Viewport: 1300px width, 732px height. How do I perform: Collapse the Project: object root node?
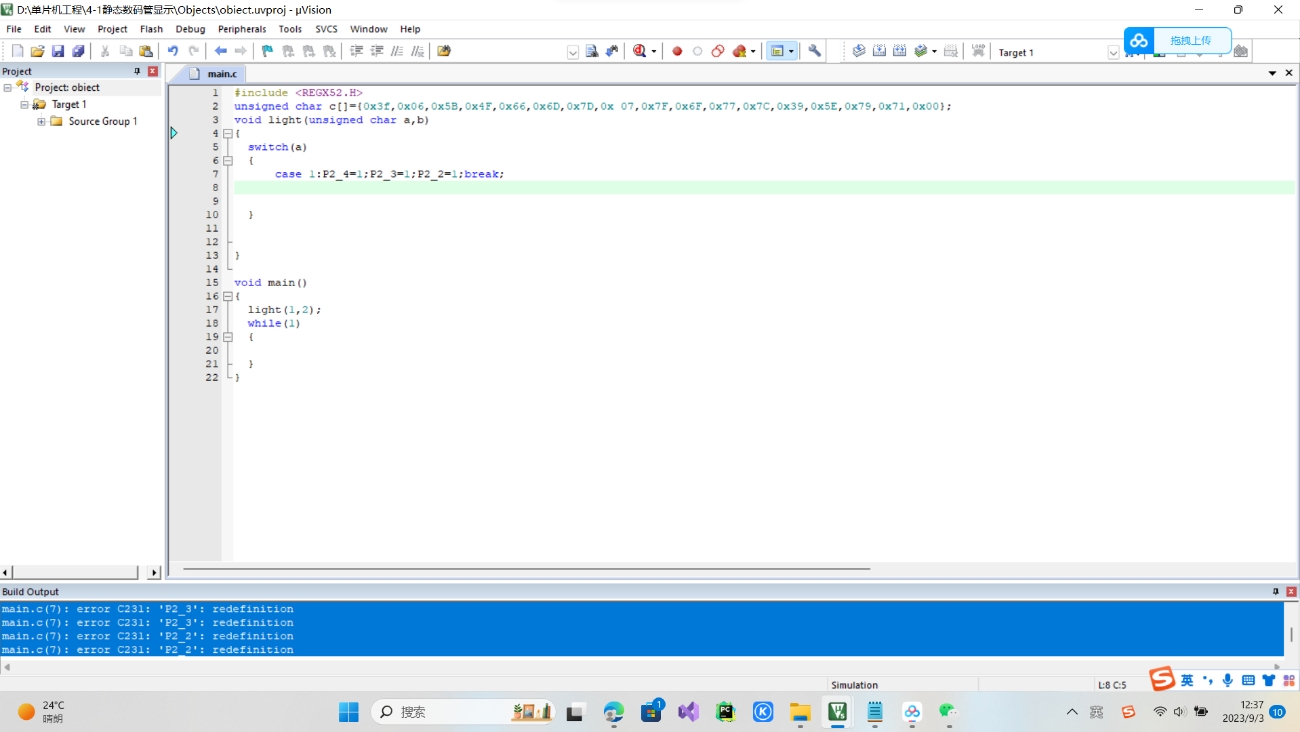(7, 87)
